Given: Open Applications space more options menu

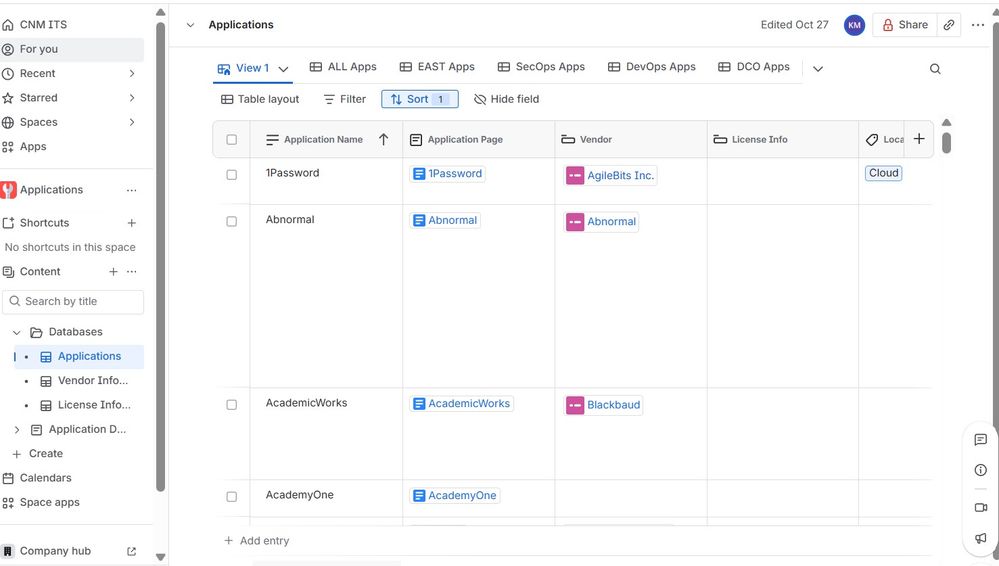Looking at the screenshot, I should [131, 190].
